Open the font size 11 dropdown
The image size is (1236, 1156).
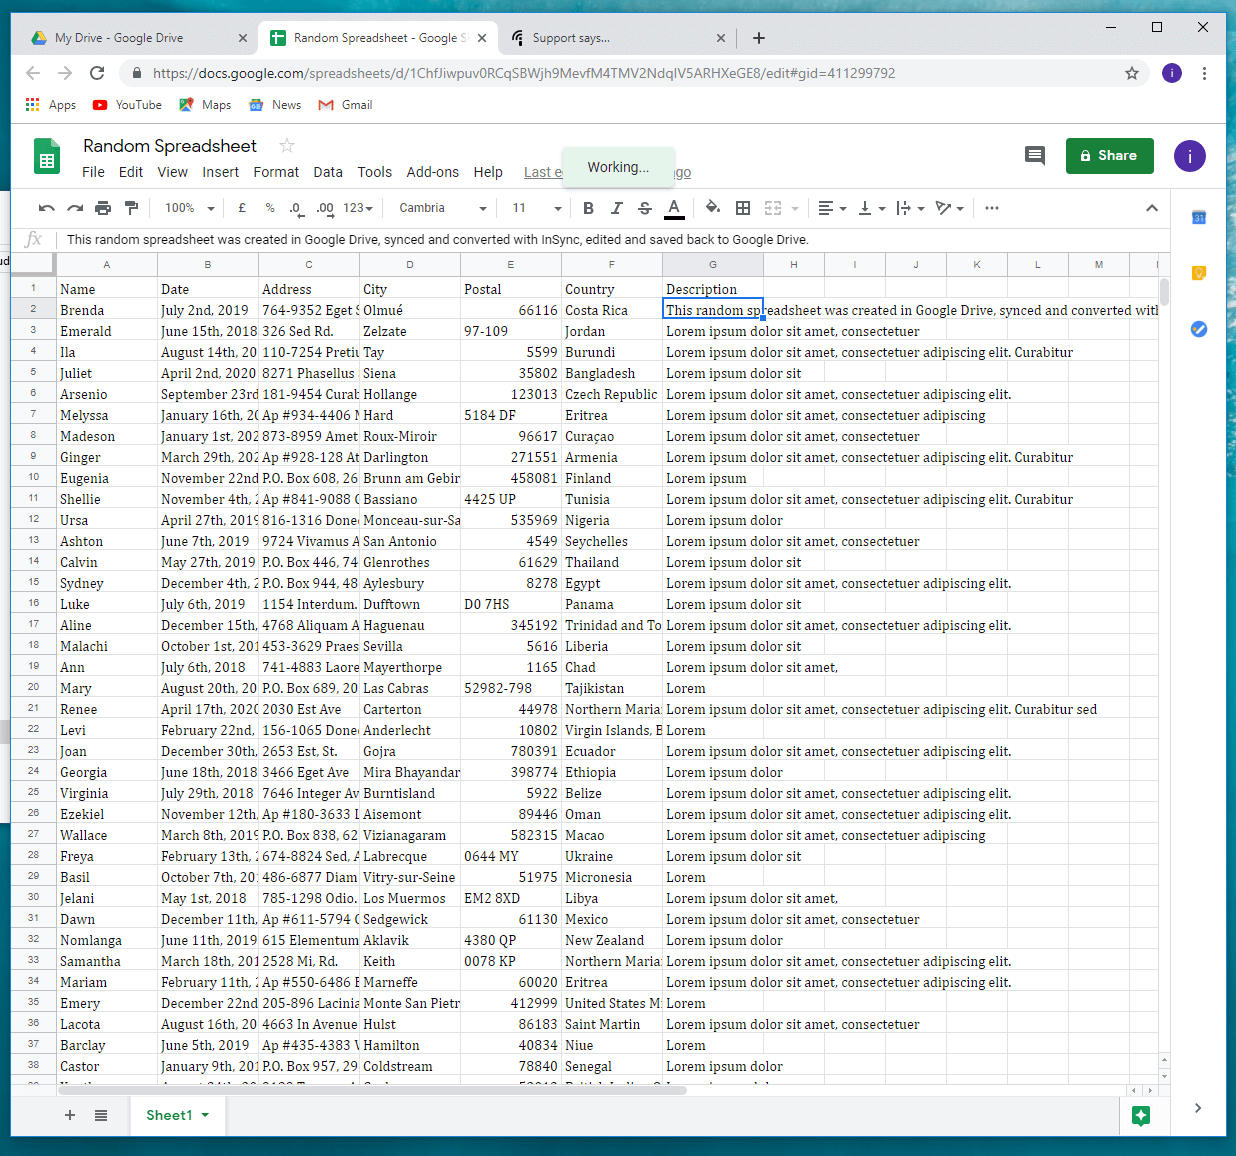(x=537, y=208)
